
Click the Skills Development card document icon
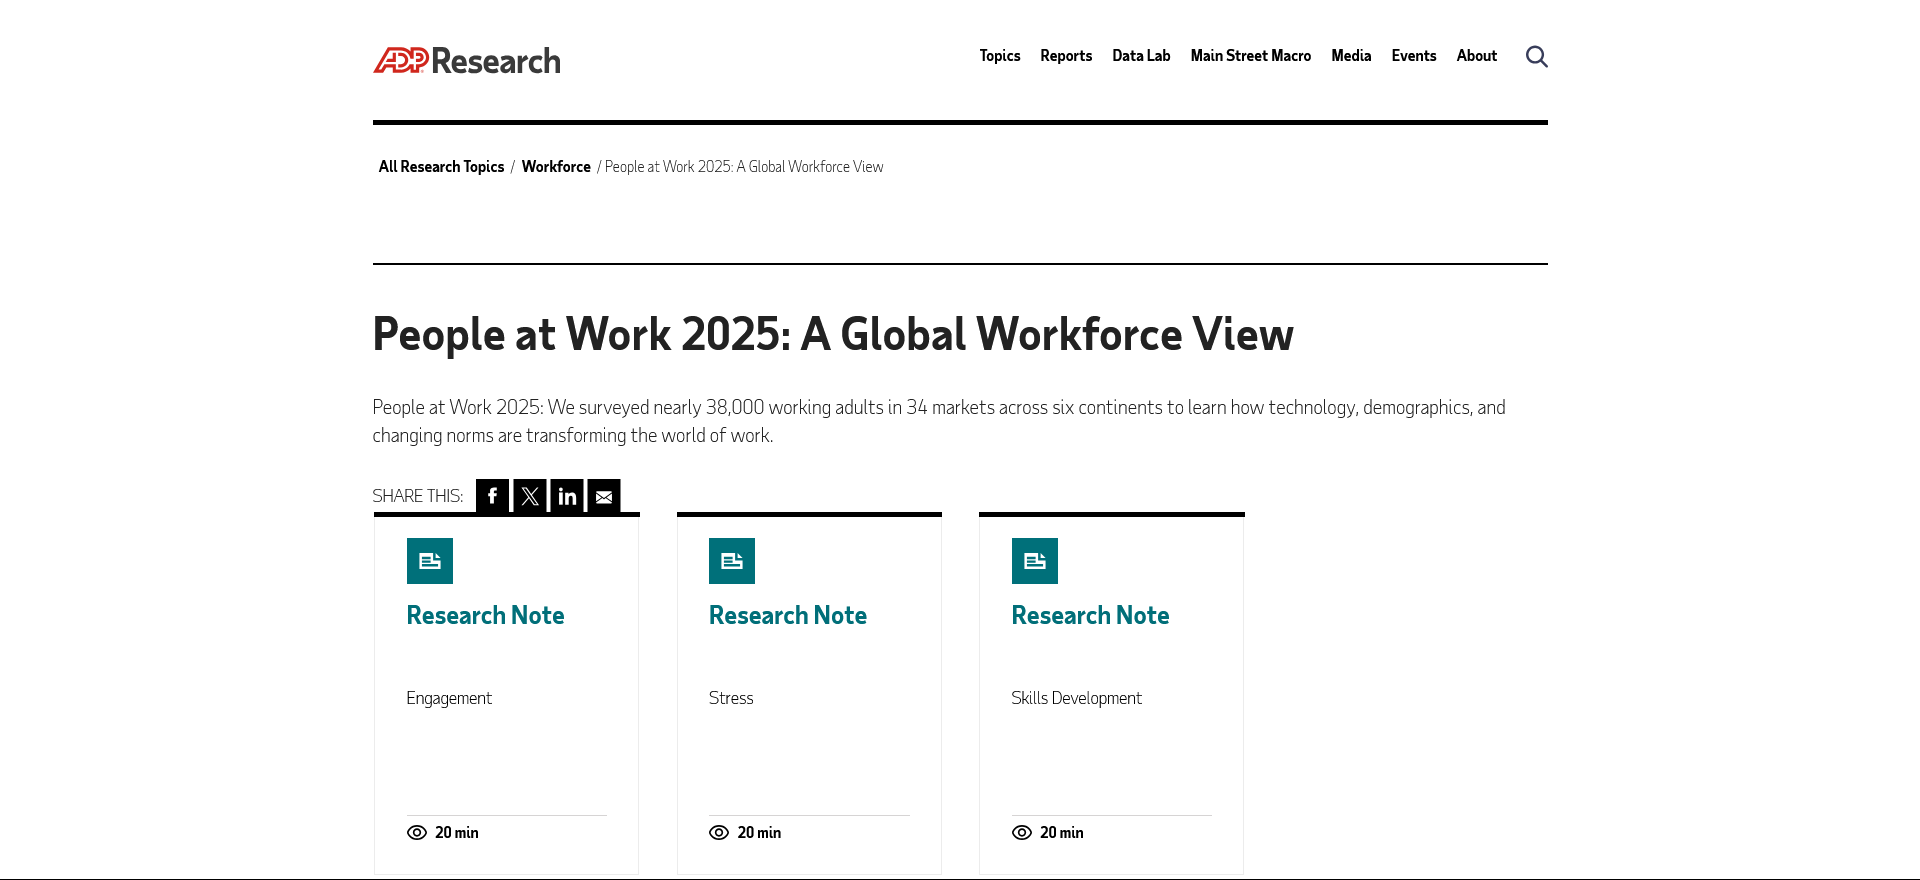coord(1035,561)
